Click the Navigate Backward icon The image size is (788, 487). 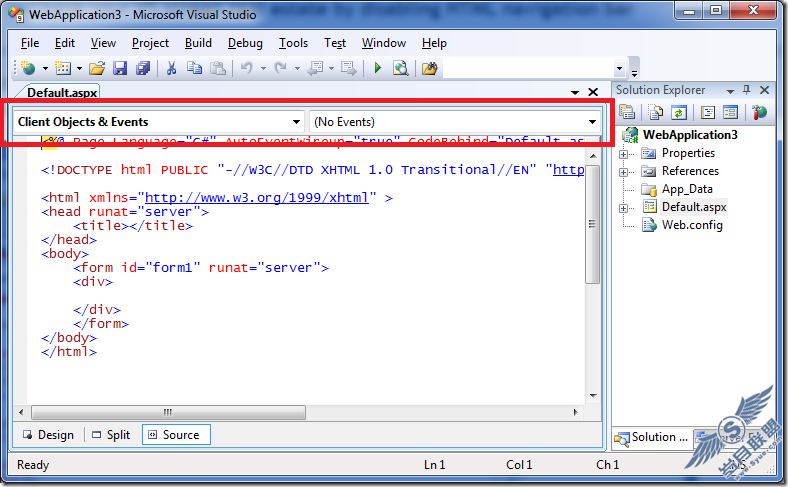[316, 68]
